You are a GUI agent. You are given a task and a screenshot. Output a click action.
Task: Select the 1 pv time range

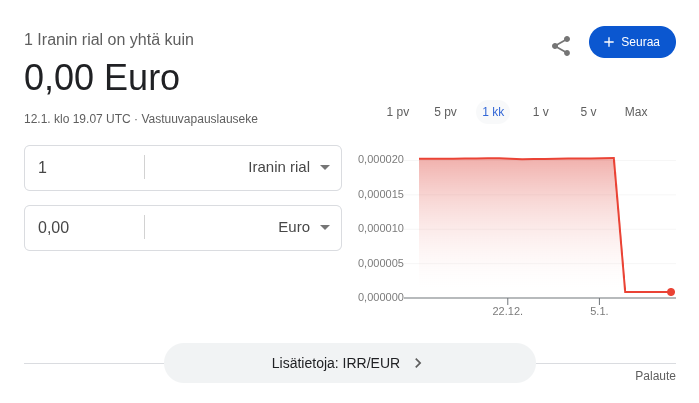(x=398, y=112)
